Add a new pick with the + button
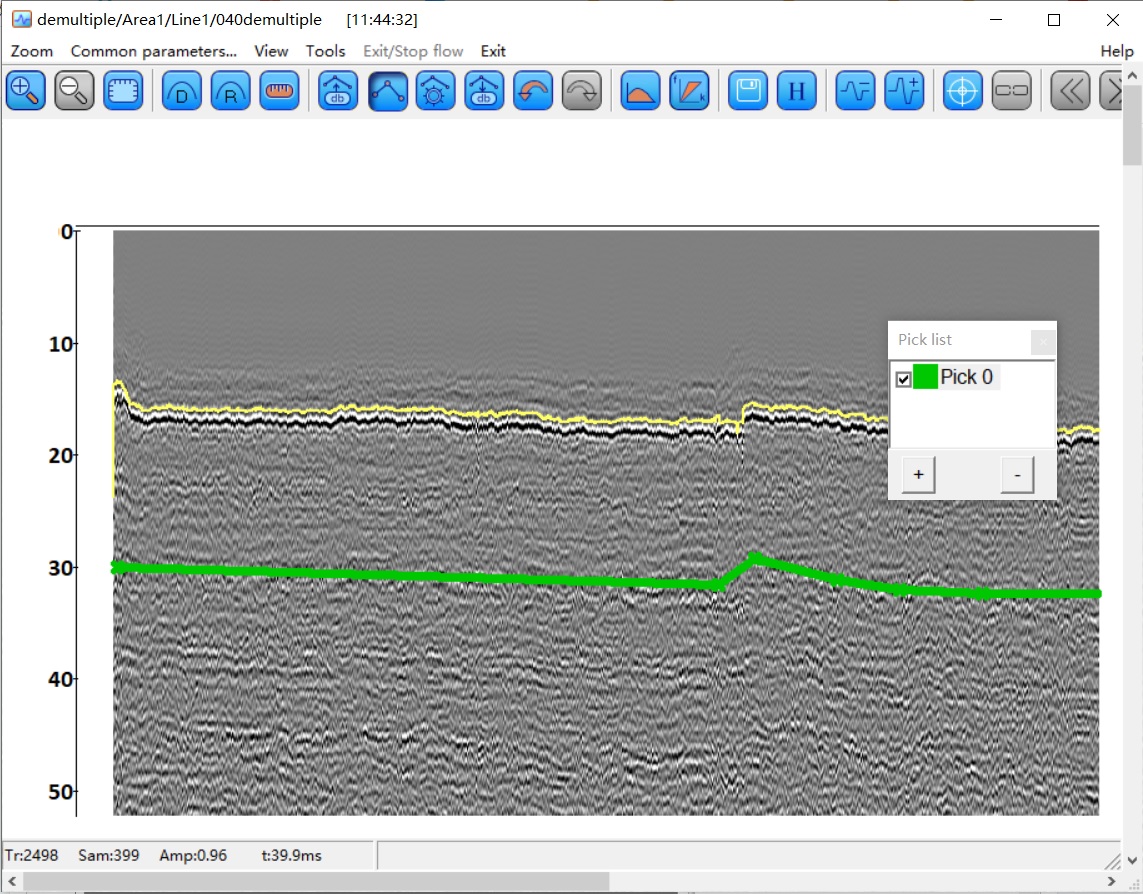The image size is (1143, 894). [x=918, y=475]
